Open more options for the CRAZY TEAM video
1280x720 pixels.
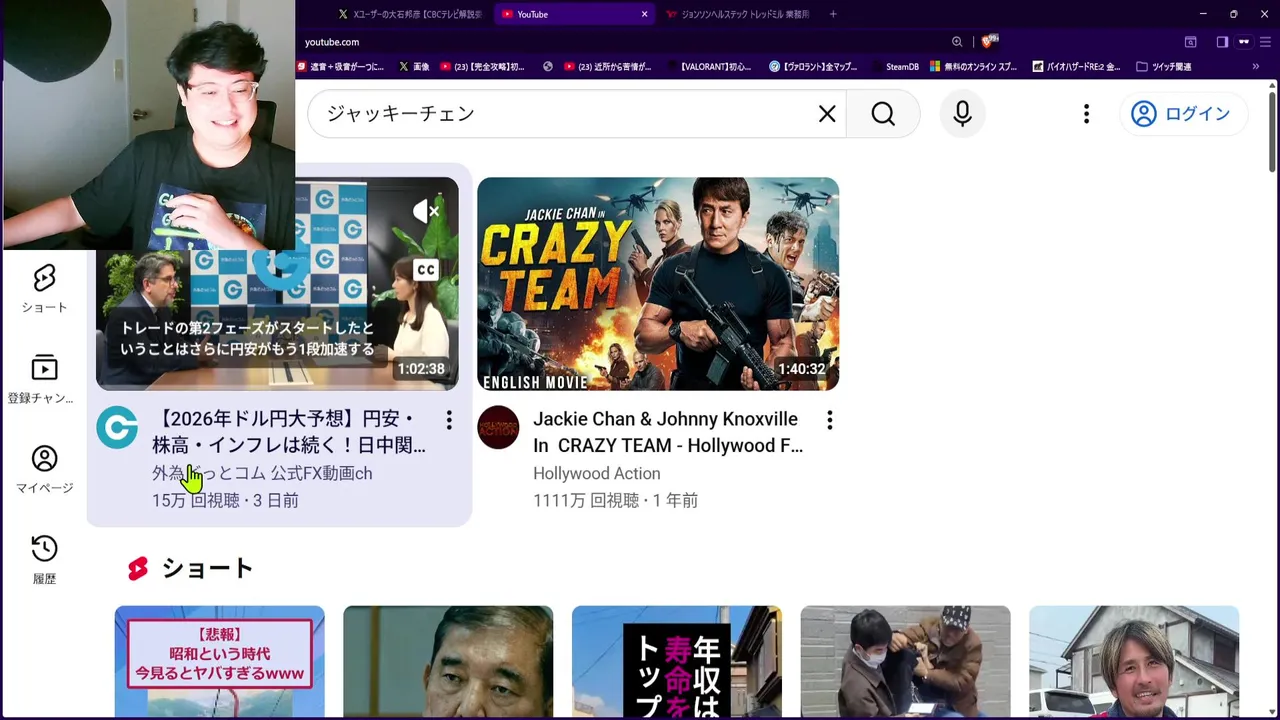coord(830,420)
